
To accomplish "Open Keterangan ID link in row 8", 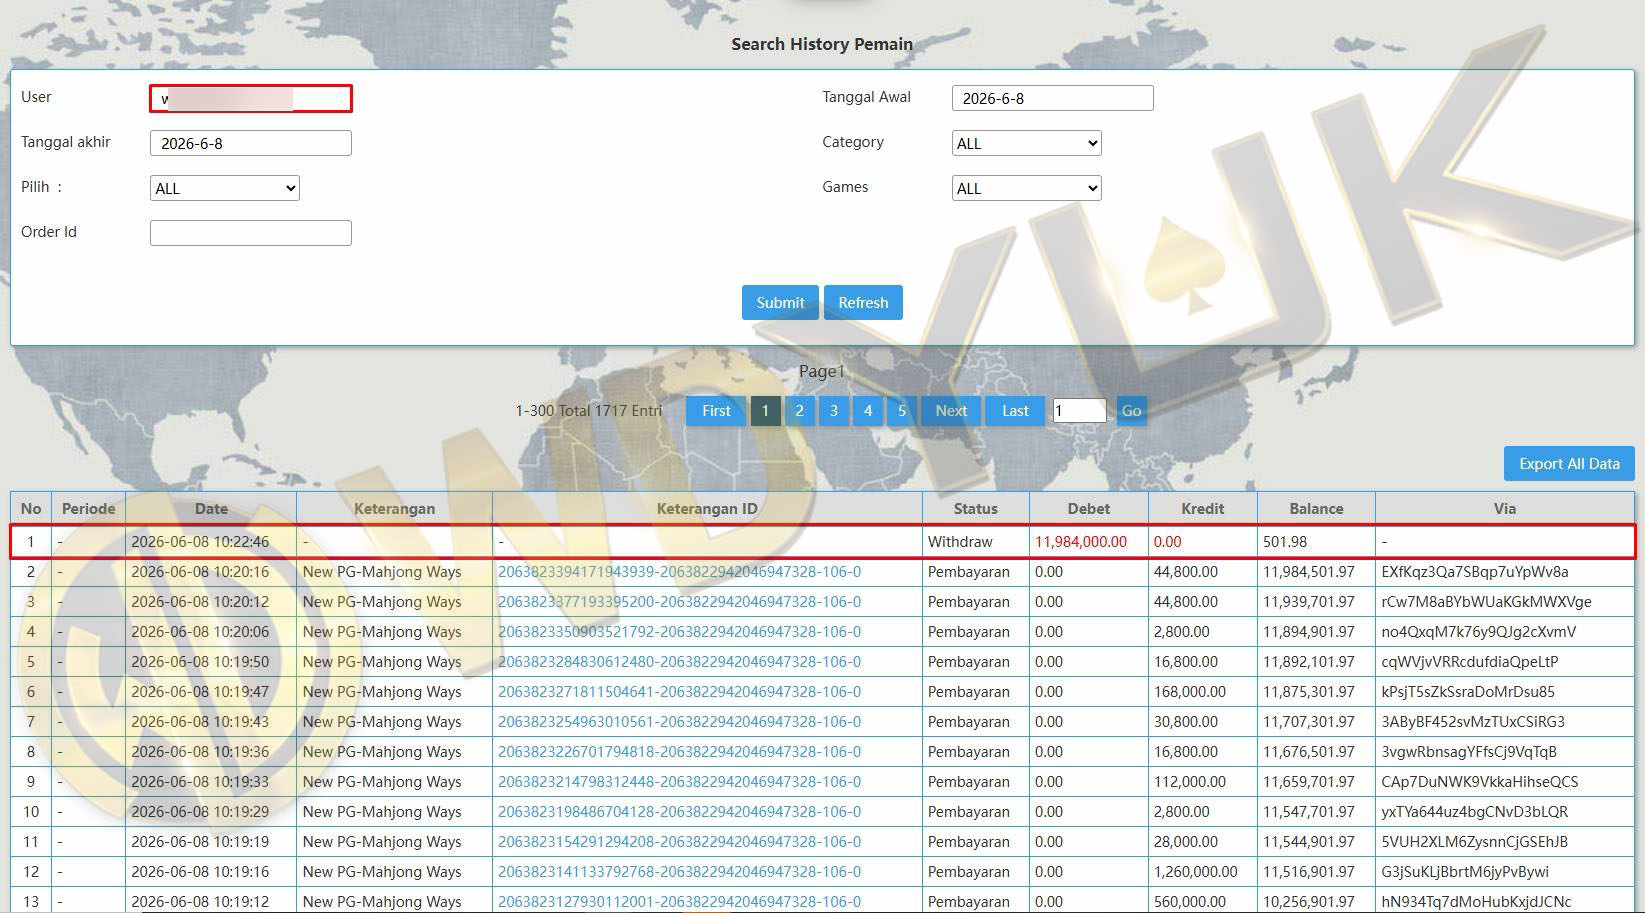I will [x=679, y=752].
